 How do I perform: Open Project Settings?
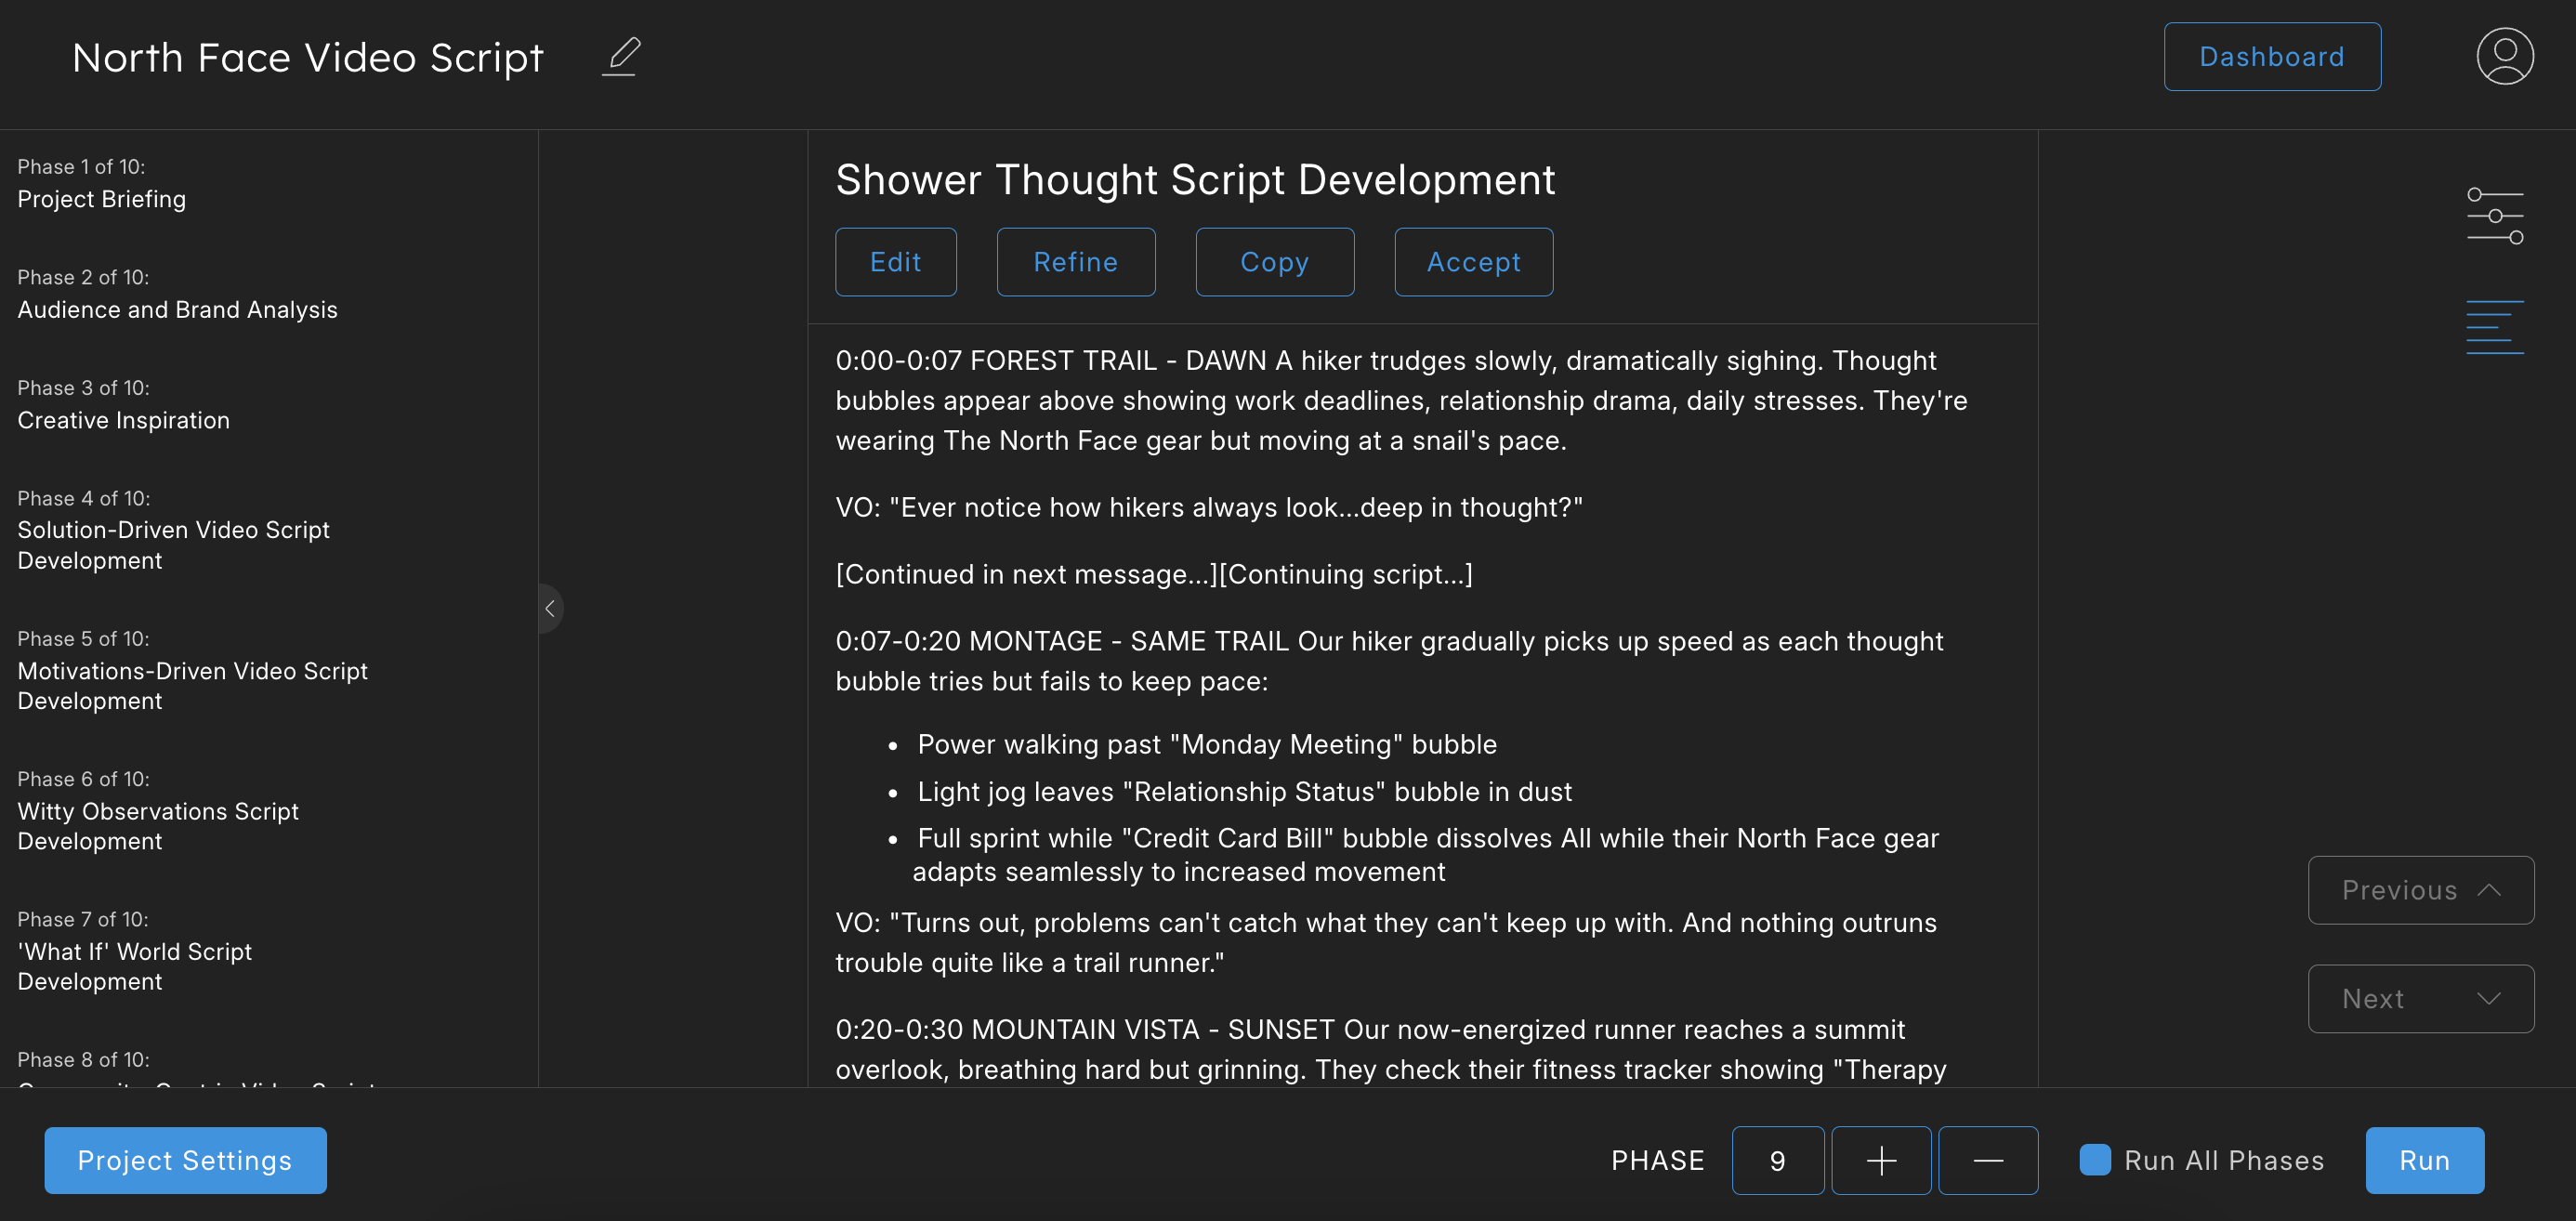pos(185,1160)
